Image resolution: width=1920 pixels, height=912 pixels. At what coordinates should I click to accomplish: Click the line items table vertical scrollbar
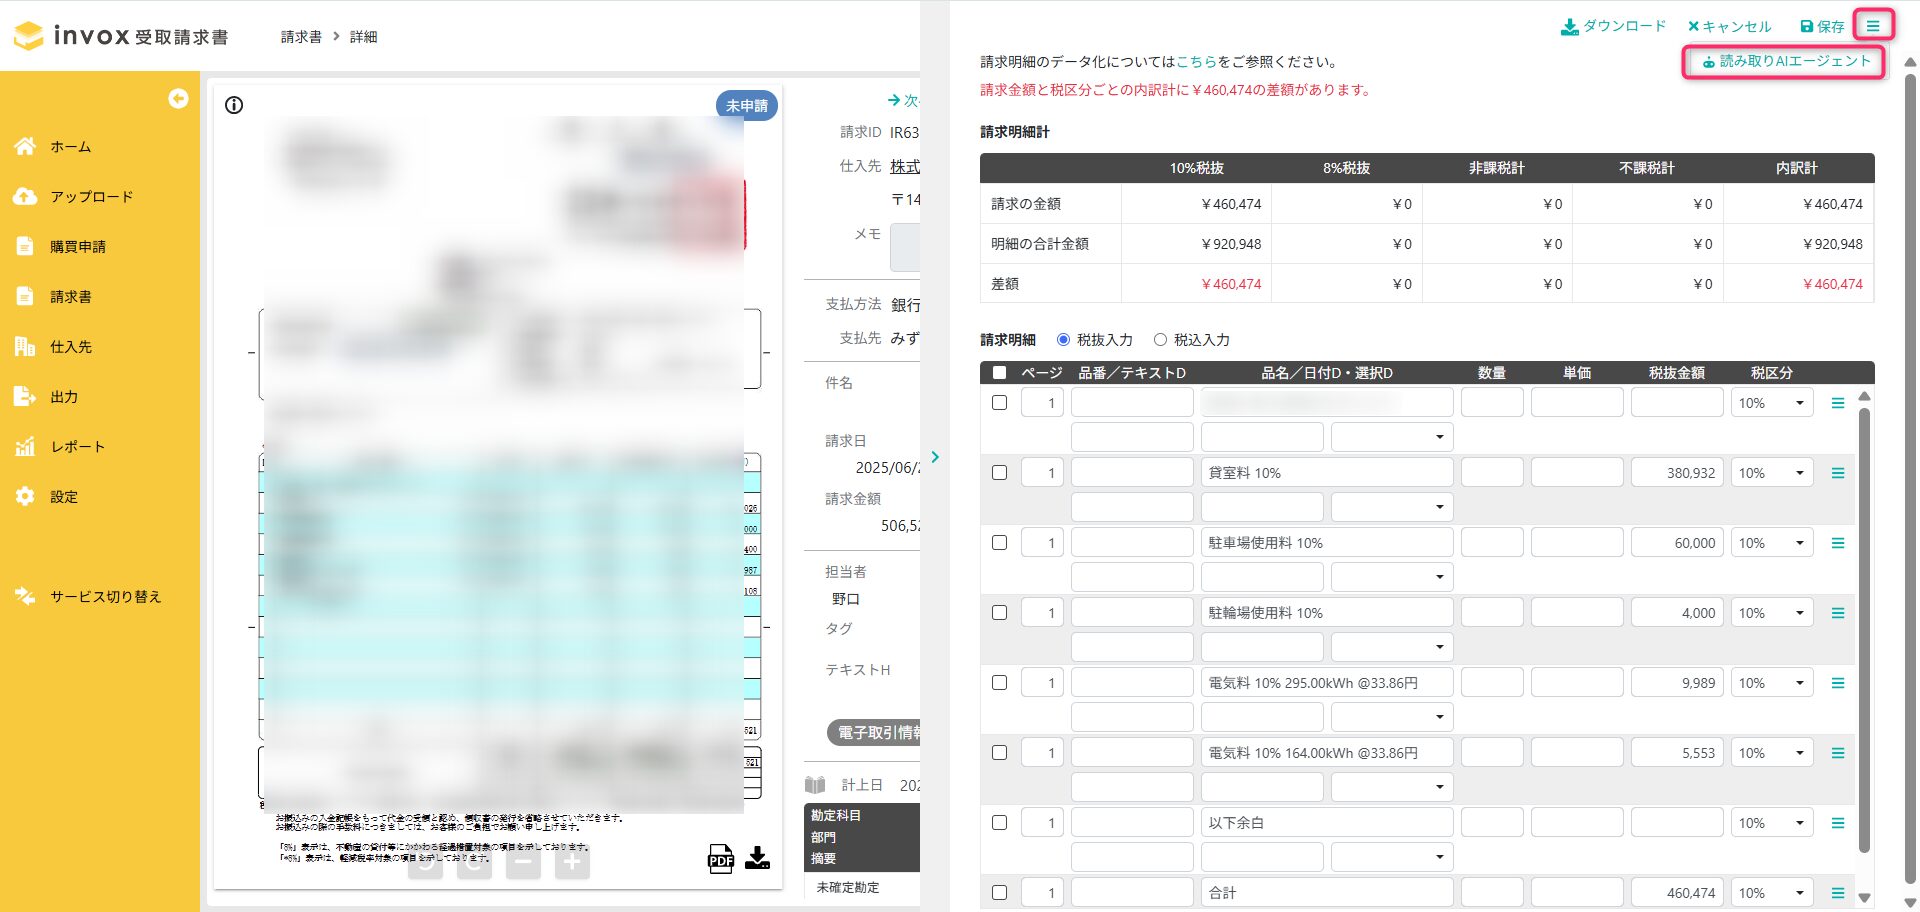pos(1864,630)
